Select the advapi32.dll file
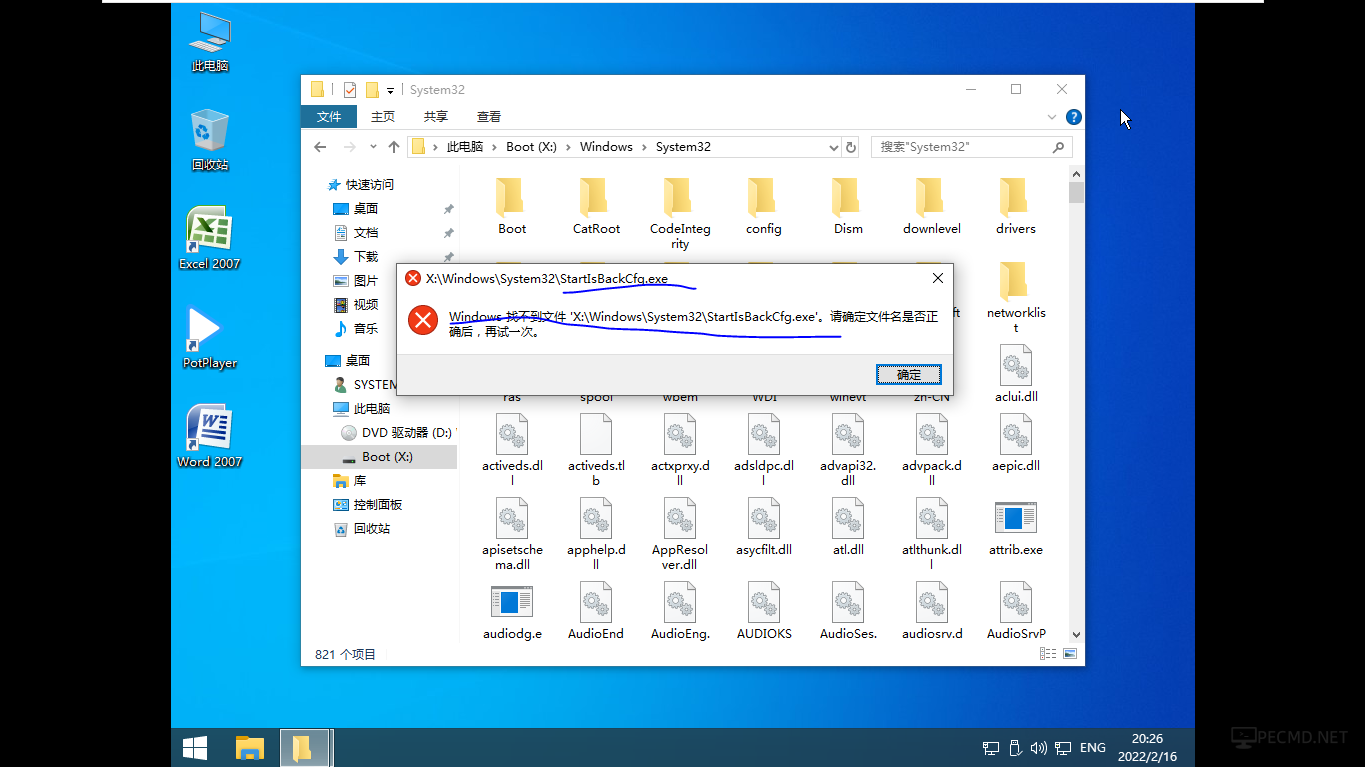This screenshot has height=767, width=1365. click(x=848, y=451)
